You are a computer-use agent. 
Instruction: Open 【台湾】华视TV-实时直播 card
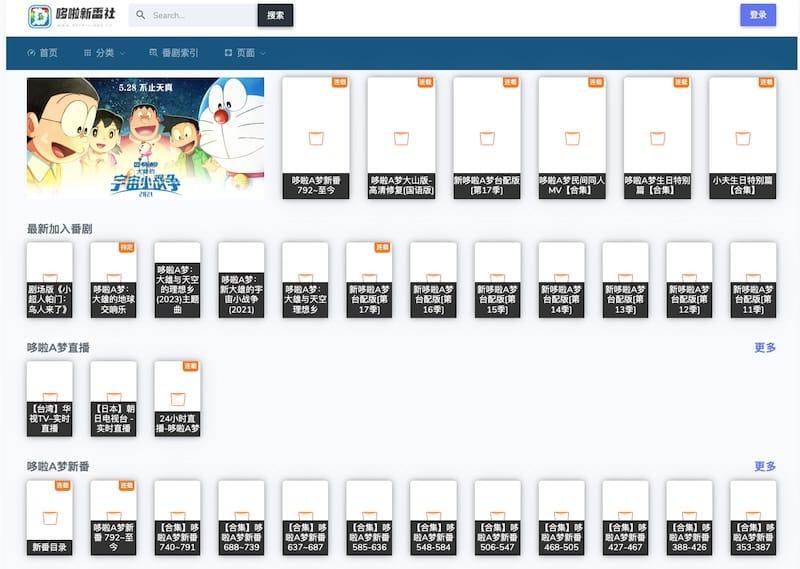tap(49, 399)
